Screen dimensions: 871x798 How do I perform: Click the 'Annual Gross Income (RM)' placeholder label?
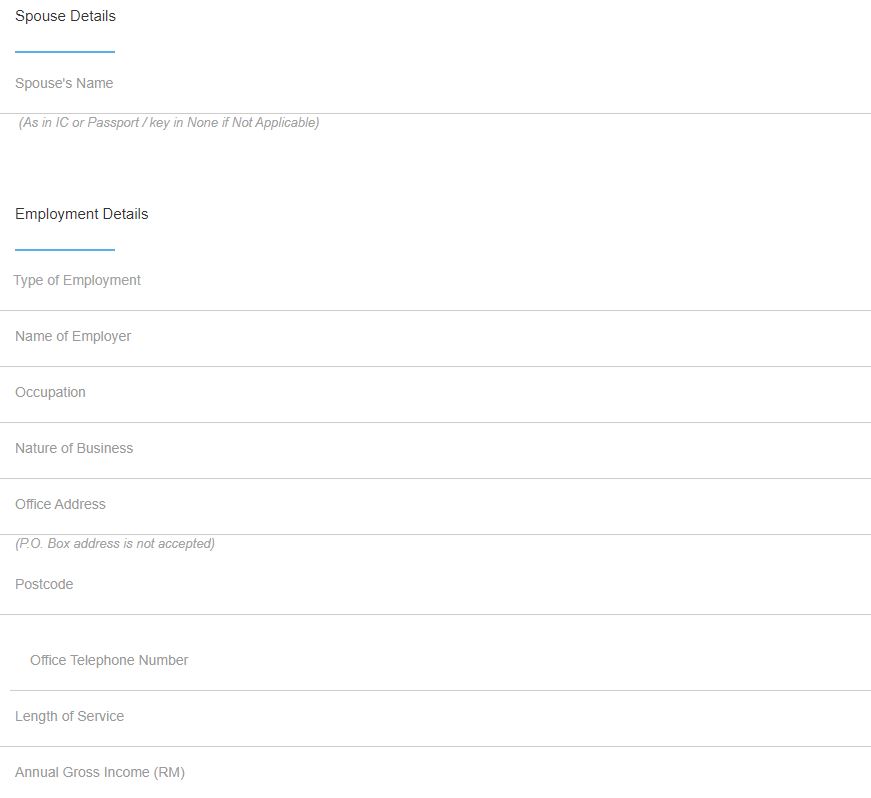[x=100, y=773]
